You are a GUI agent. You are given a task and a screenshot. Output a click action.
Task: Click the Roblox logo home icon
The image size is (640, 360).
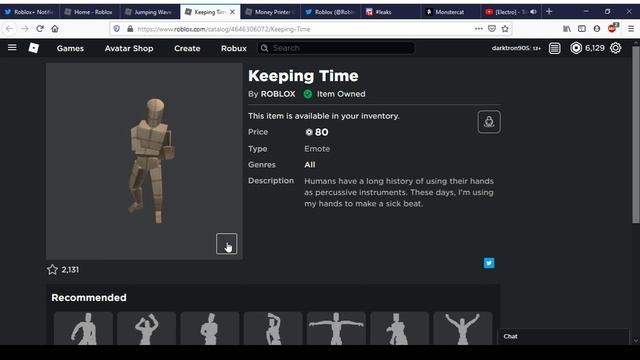[34, 48]
